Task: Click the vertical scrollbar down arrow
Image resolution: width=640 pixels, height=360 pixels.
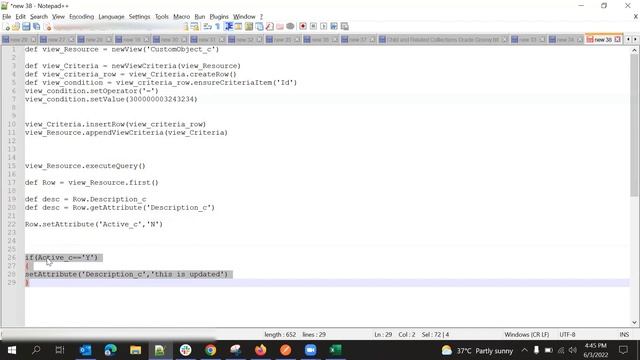Action: [634, 322]
